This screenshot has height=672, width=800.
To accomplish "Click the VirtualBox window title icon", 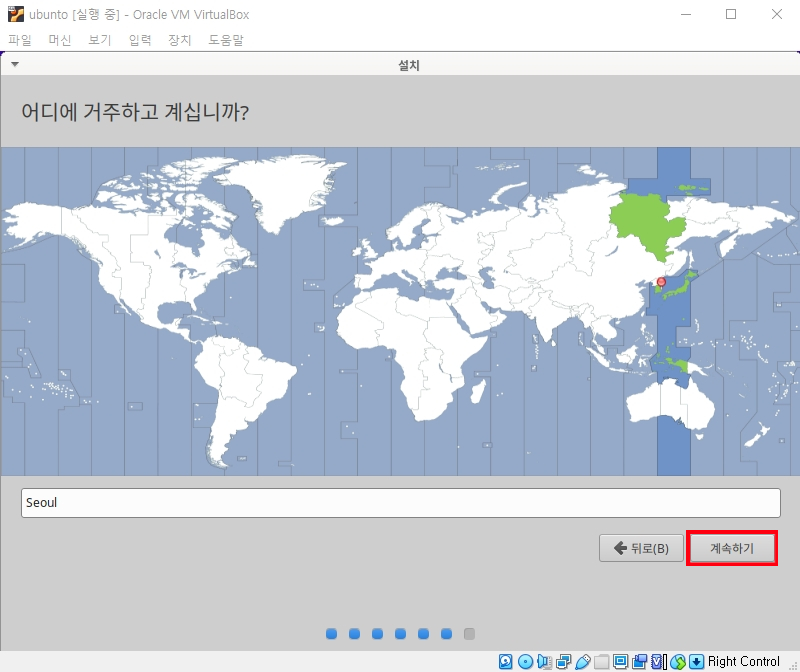I will pyautogui.click(x=16, y=14).
